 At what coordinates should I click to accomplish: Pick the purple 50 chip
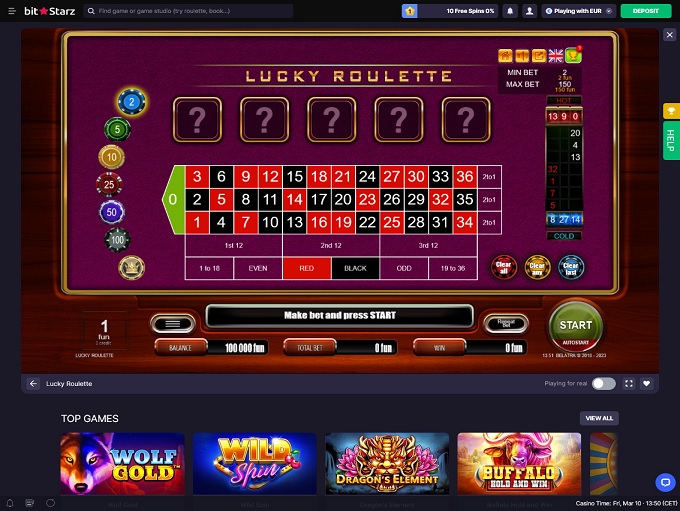coord(111,212)
